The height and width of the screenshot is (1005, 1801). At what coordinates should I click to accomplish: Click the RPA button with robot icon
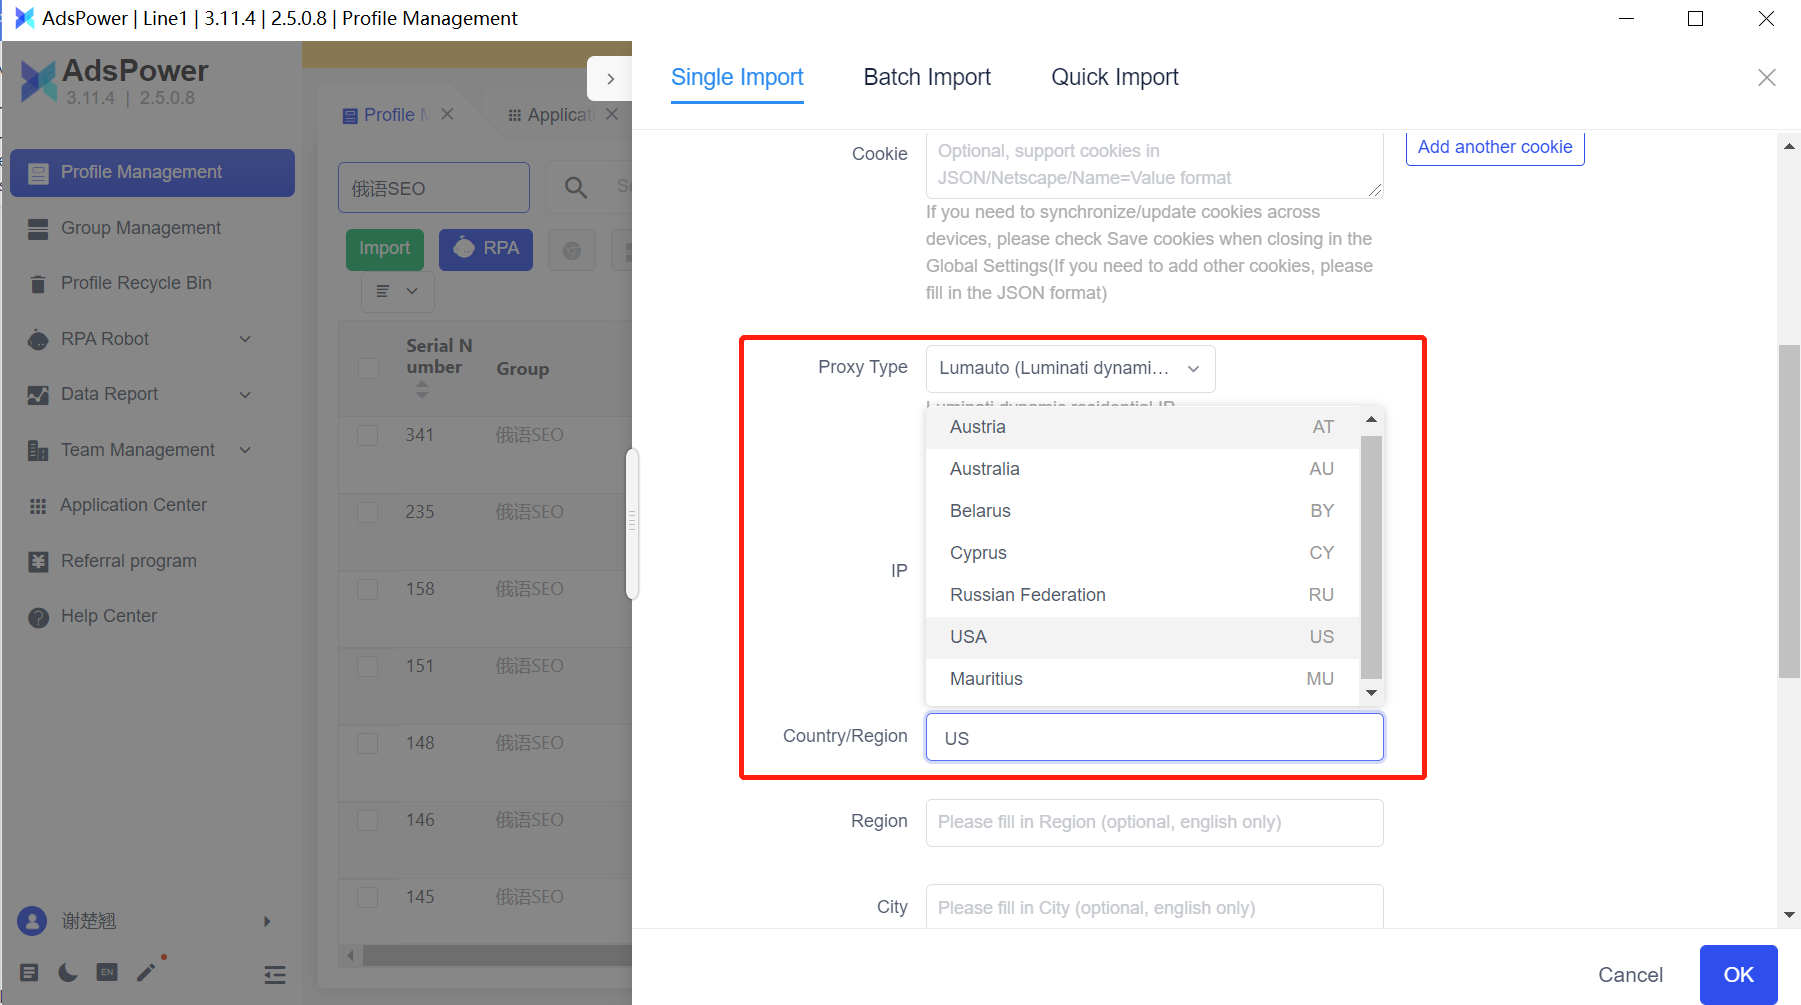486,249
